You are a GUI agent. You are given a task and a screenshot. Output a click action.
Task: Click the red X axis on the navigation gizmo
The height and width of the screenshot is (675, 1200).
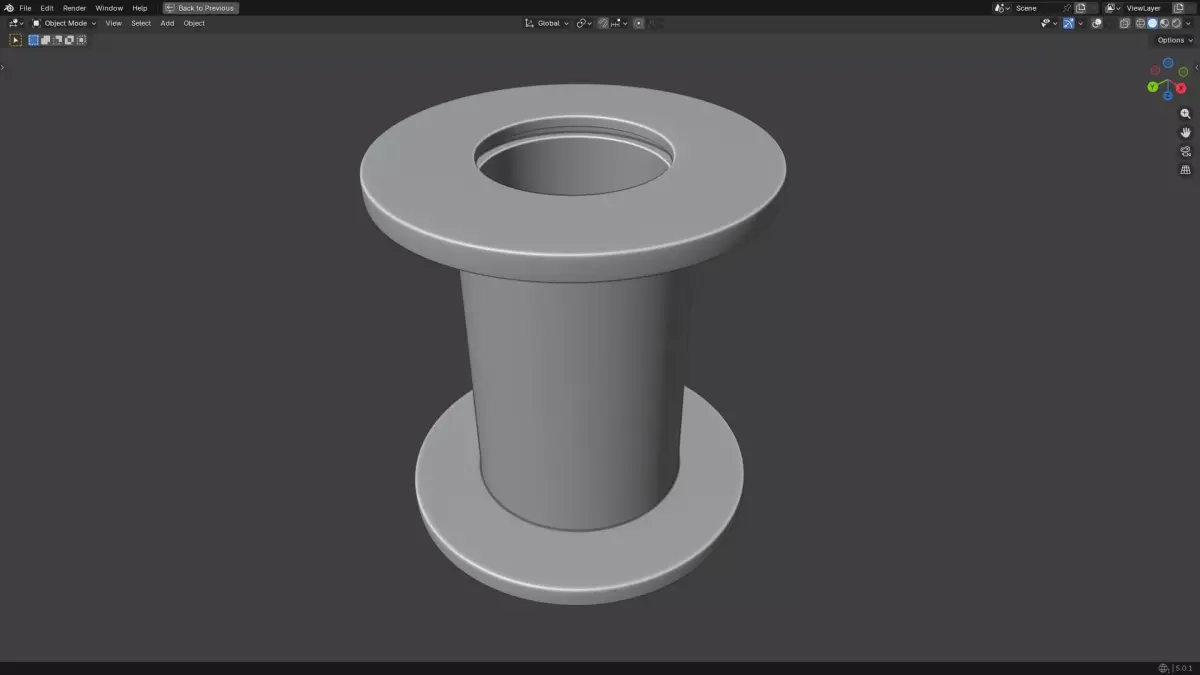1182,88
